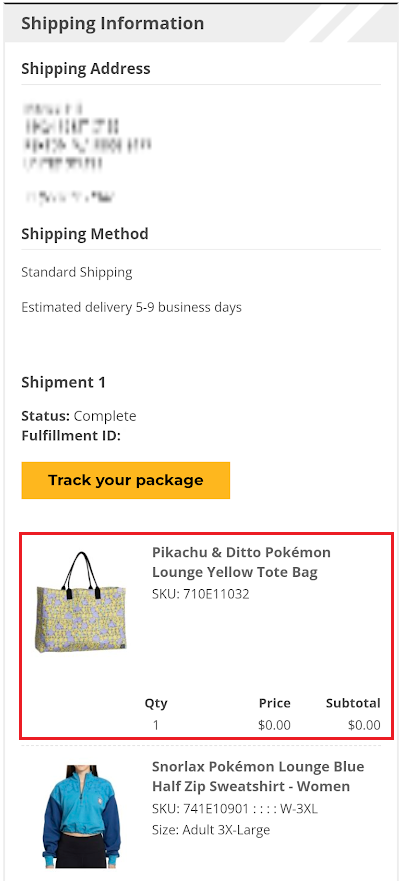Select the tote bag SKU 710E11032
The image size is (401, 881).
coord(200,594)
